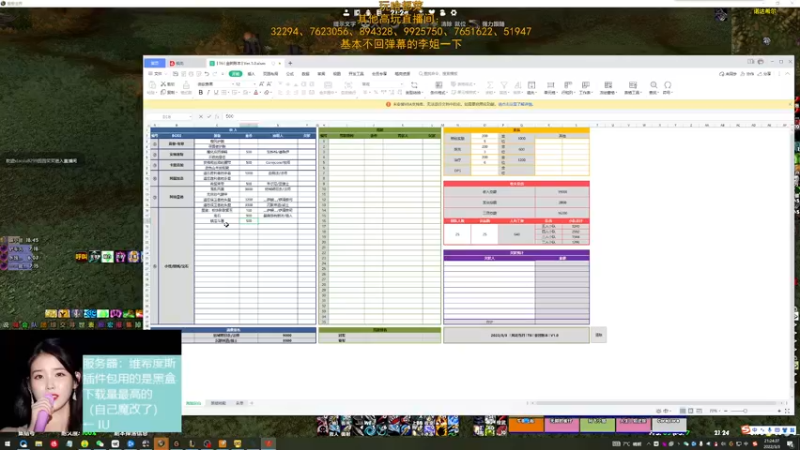The image size is (800, 450).
Task: Click the Save icon in quick access bar
Action: click(176, 74)
